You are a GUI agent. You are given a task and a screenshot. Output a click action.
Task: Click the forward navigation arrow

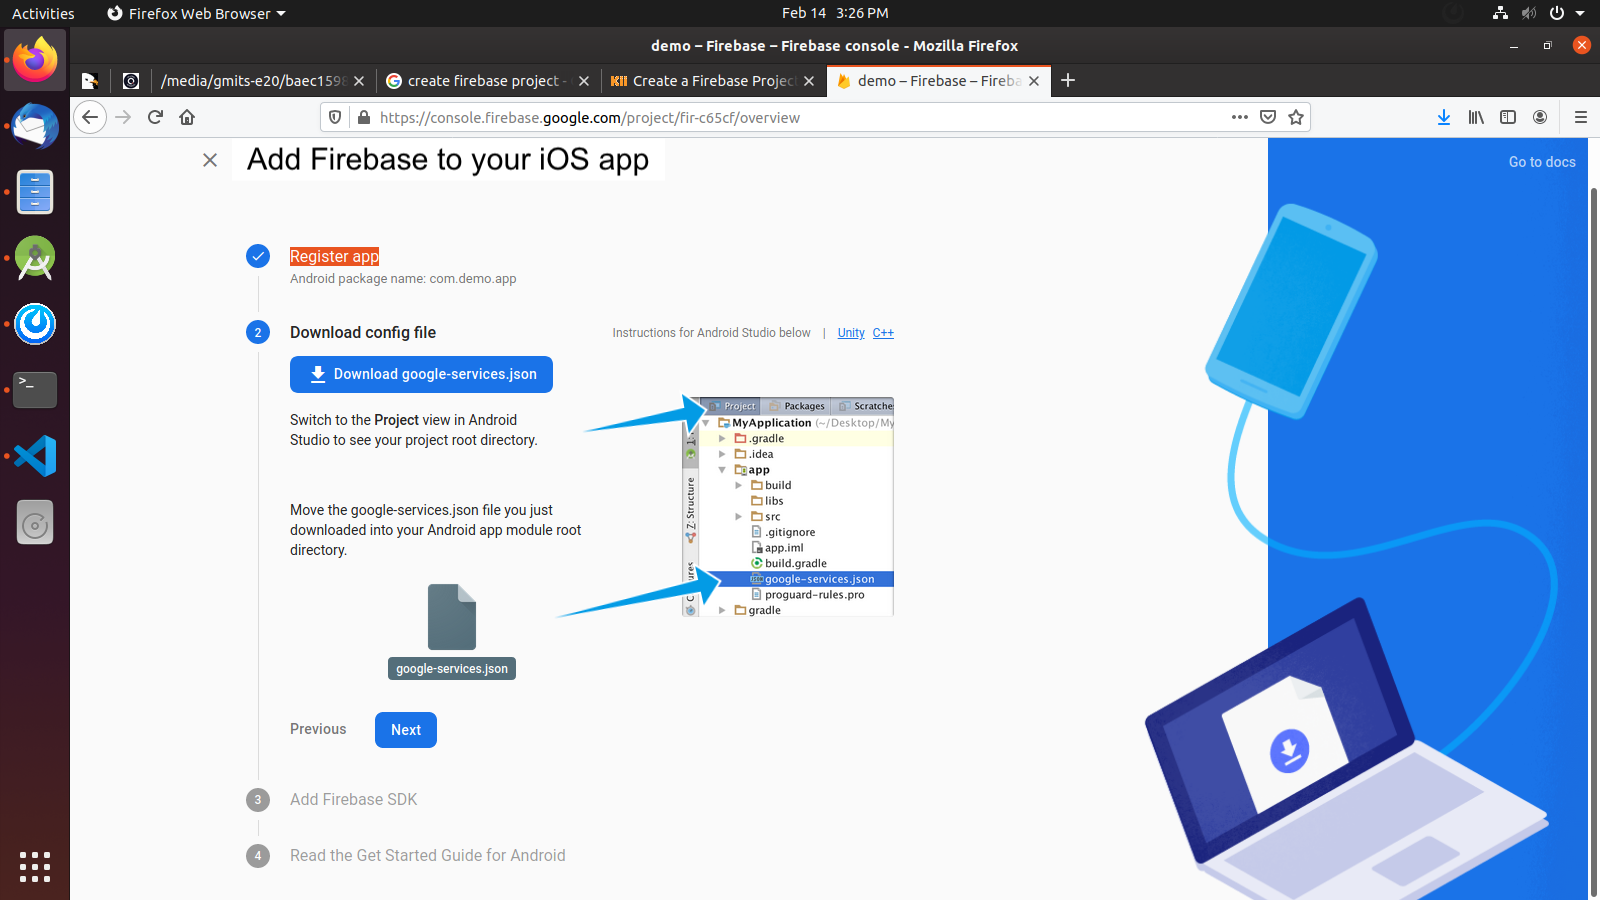[x=123, y=117]
